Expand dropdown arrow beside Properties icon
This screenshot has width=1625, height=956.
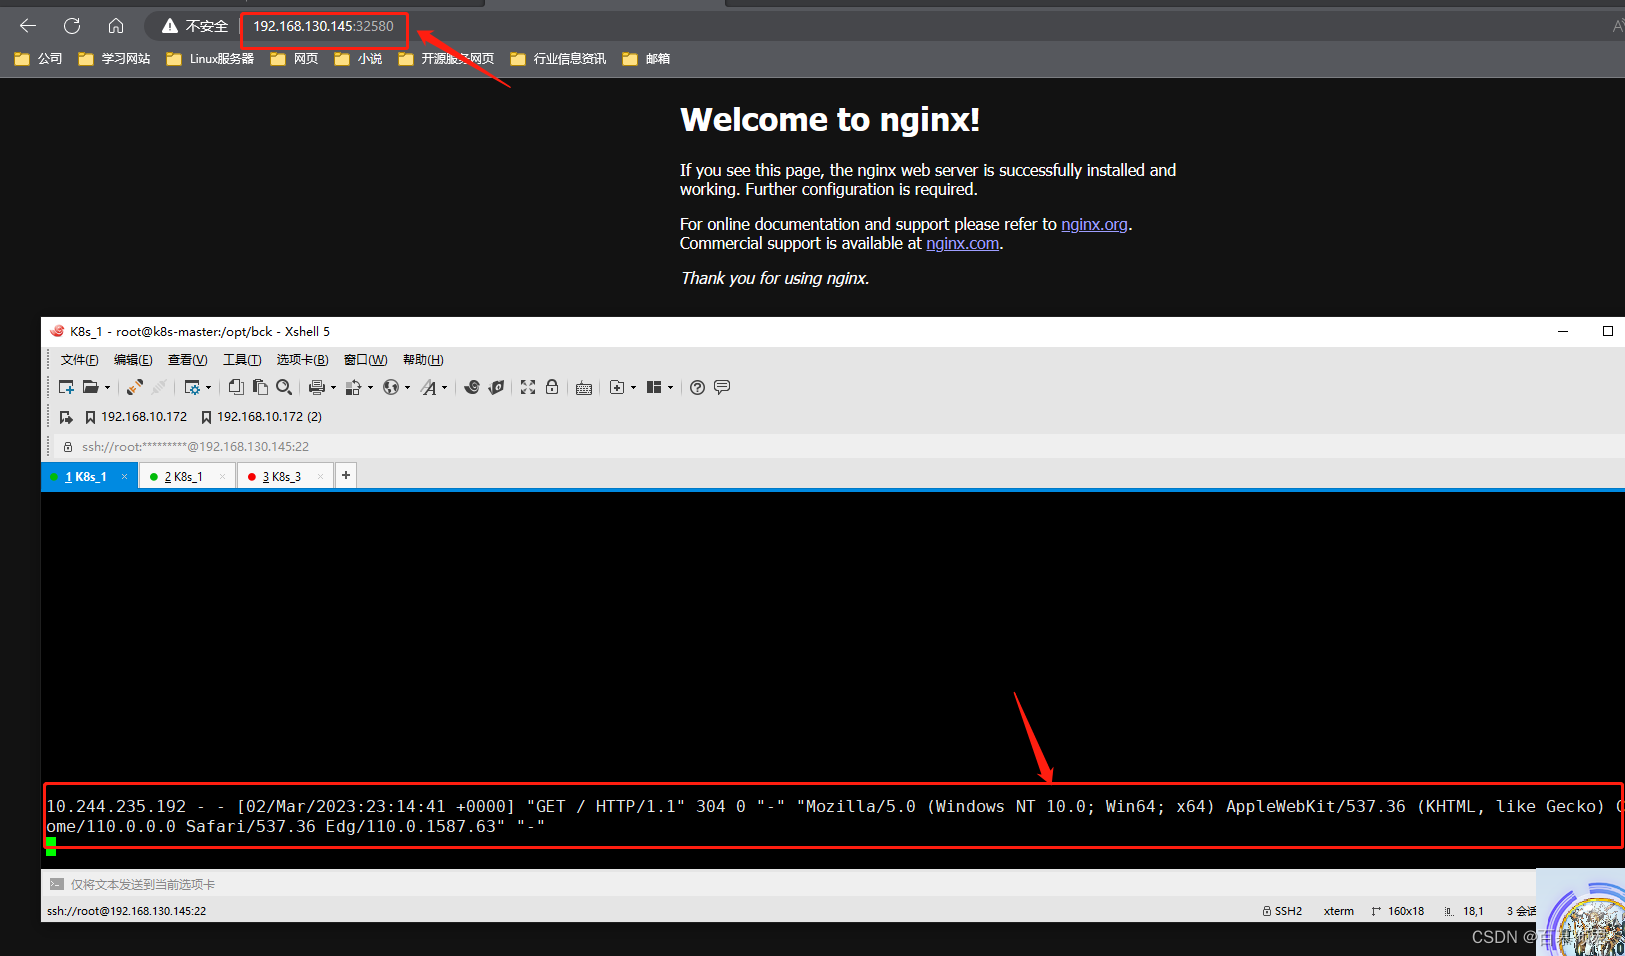coord(209,388)
